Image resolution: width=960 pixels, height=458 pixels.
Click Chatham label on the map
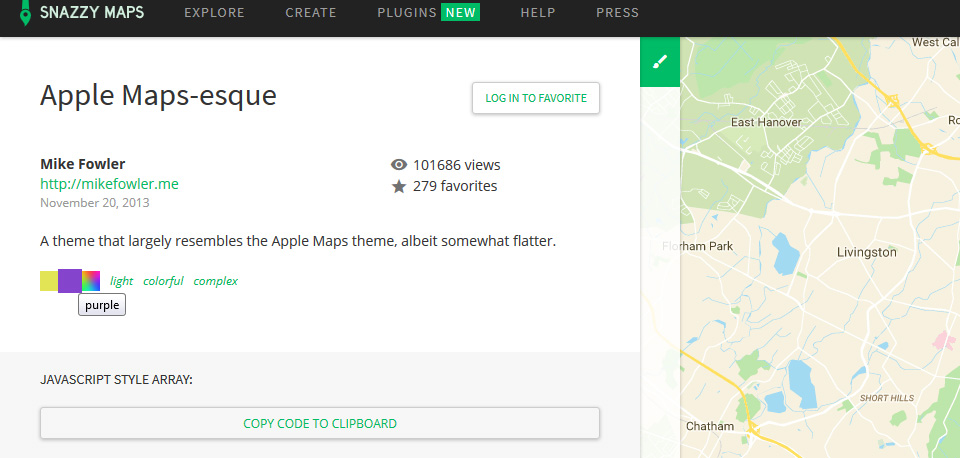point(710,426)
